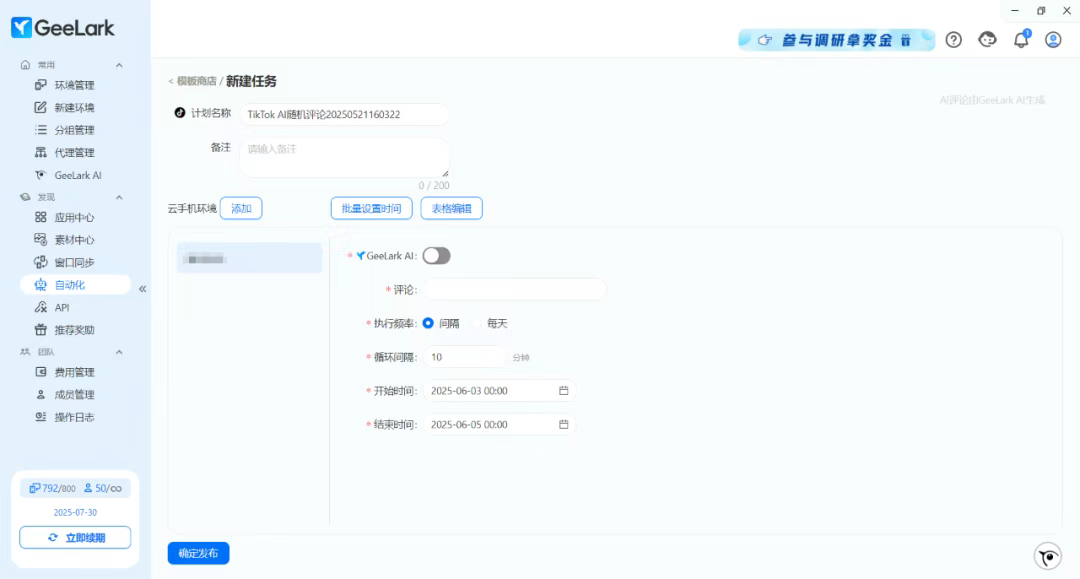
Task: Collapse the 团队 sidebar section
Action: pyautogui.click(x=119, y=352)
